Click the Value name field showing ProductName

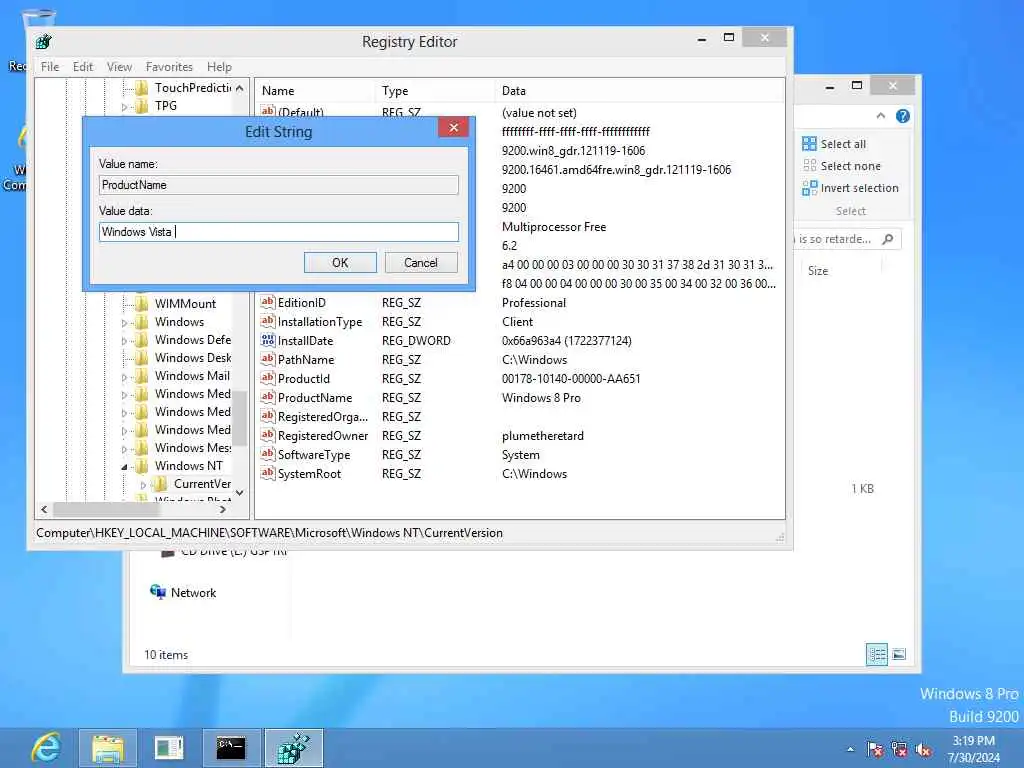point(279,185)
